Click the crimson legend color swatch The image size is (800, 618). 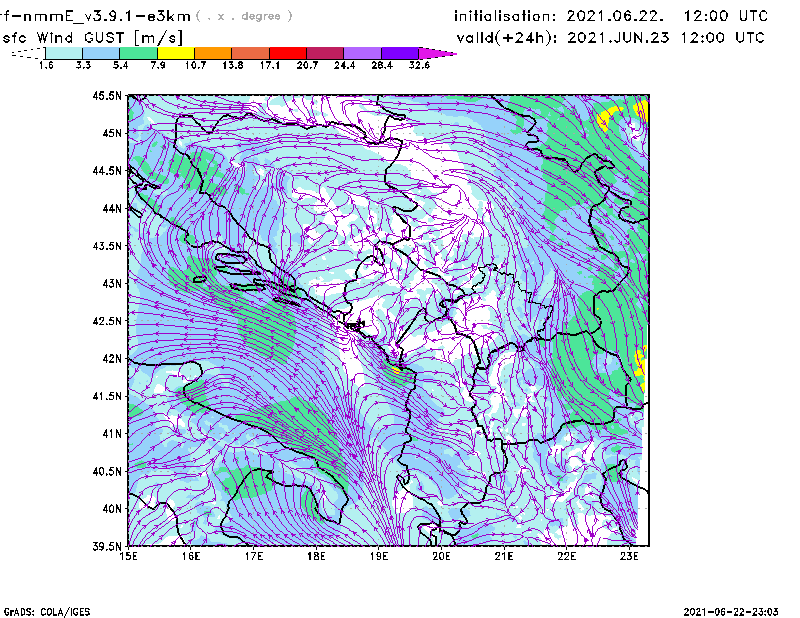coord(325,53)
